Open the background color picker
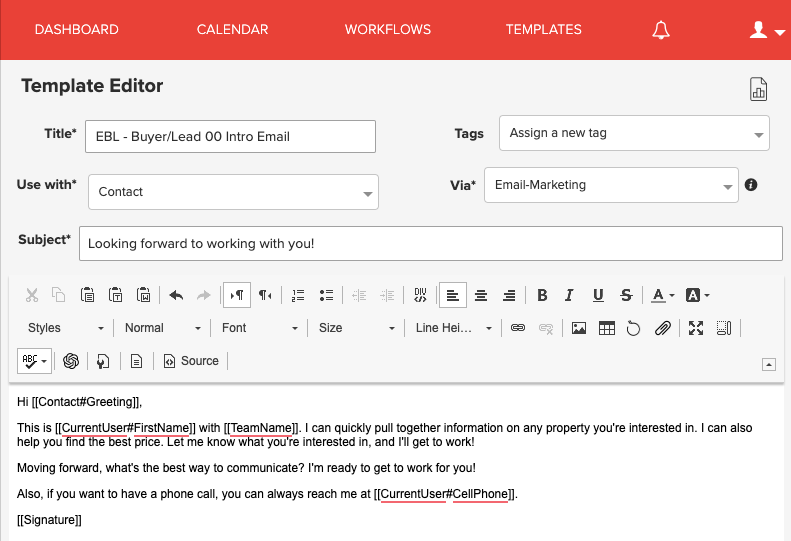Image resolution: width=791 pixels, height=541 pixels. (x=698, y=295)
